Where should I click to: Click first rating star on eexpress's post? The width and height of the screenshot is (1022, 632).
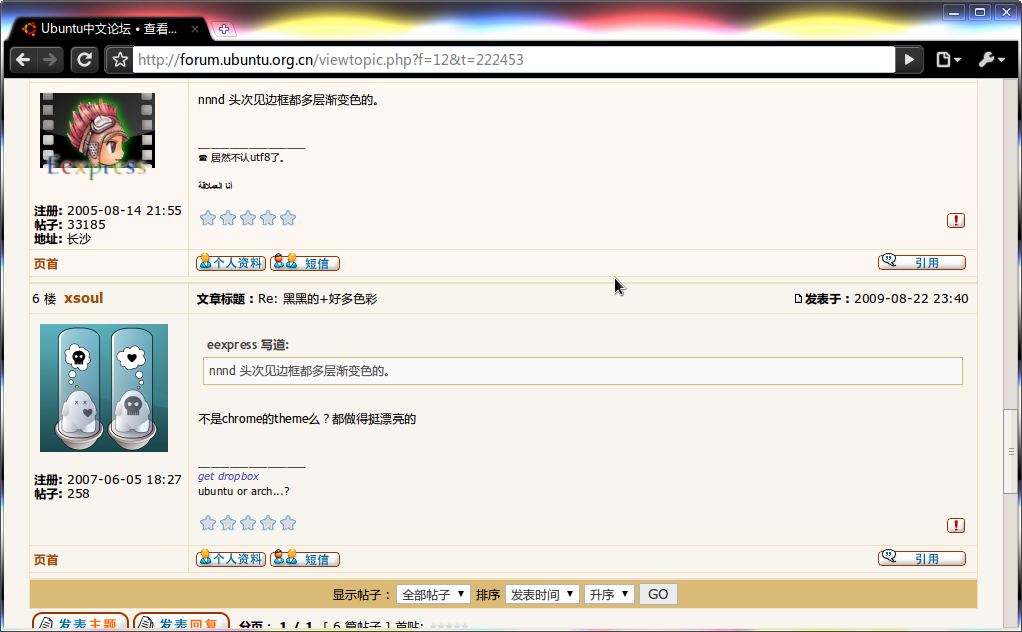pos(208,218)
